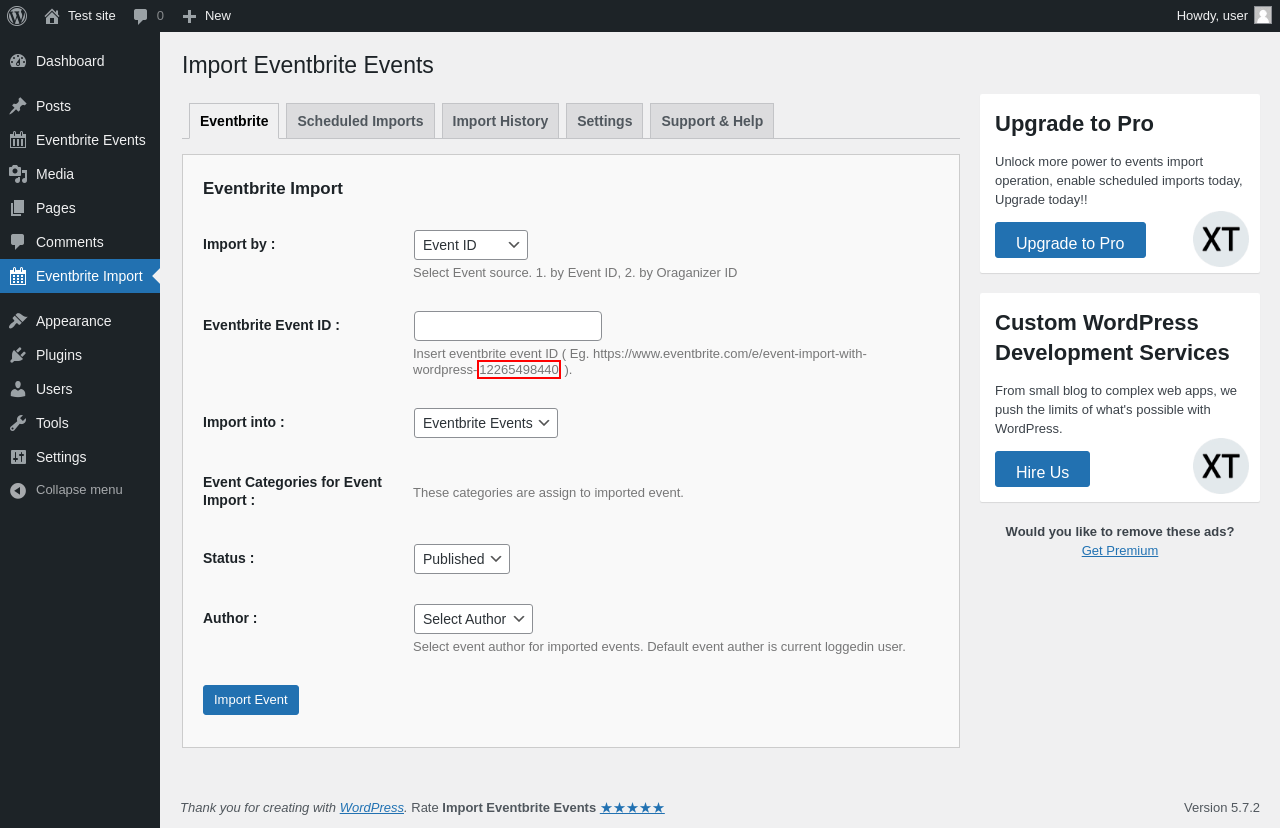Select the Eventbrite tab

click(x=234, y=121)
